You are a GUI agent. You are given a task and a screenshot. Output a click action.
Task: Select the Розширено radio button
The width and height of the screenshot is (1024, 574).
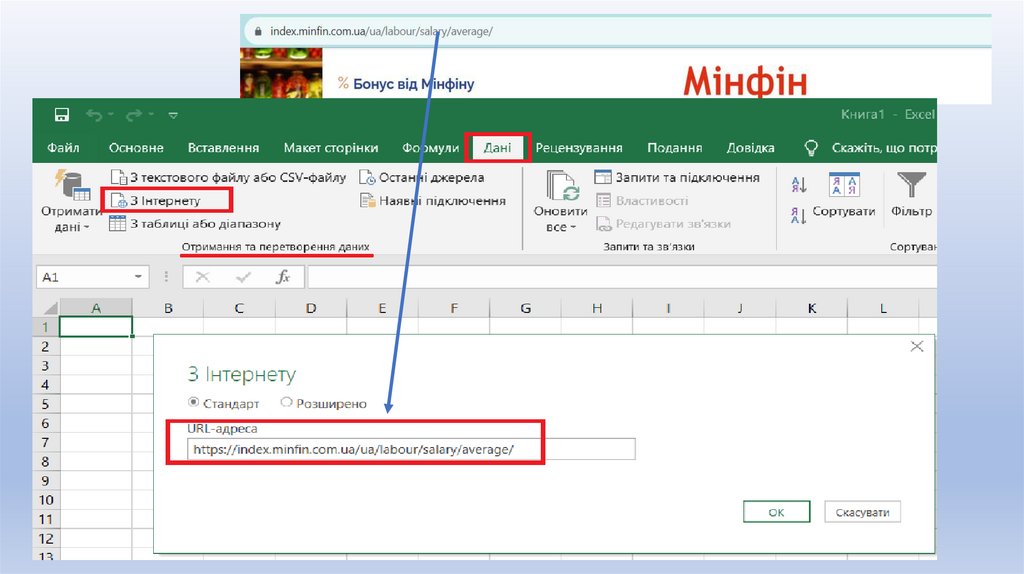286,403
